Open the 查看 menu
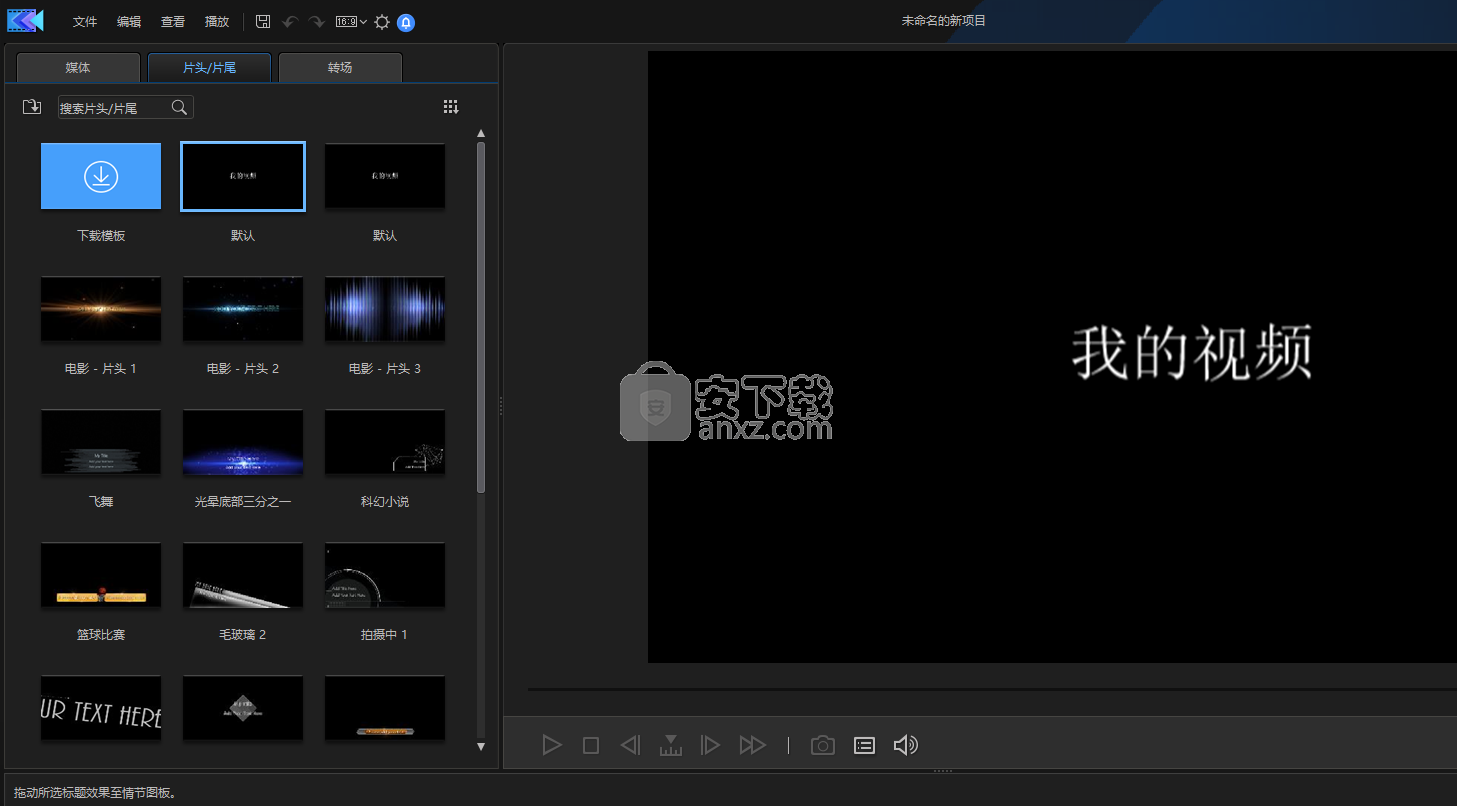 pyautogui.click(x=173, y=21)
